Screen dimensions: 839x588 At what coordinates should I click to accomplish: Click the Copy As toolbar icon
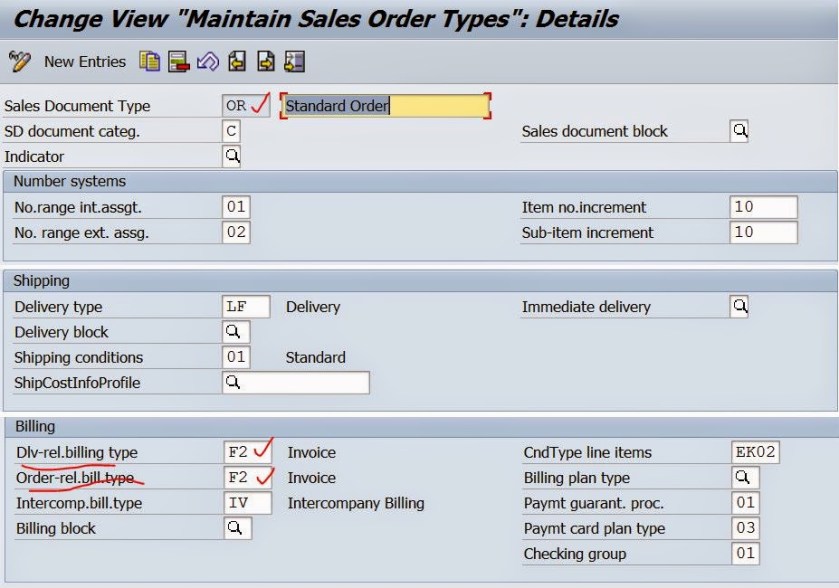tap(150, 62)
